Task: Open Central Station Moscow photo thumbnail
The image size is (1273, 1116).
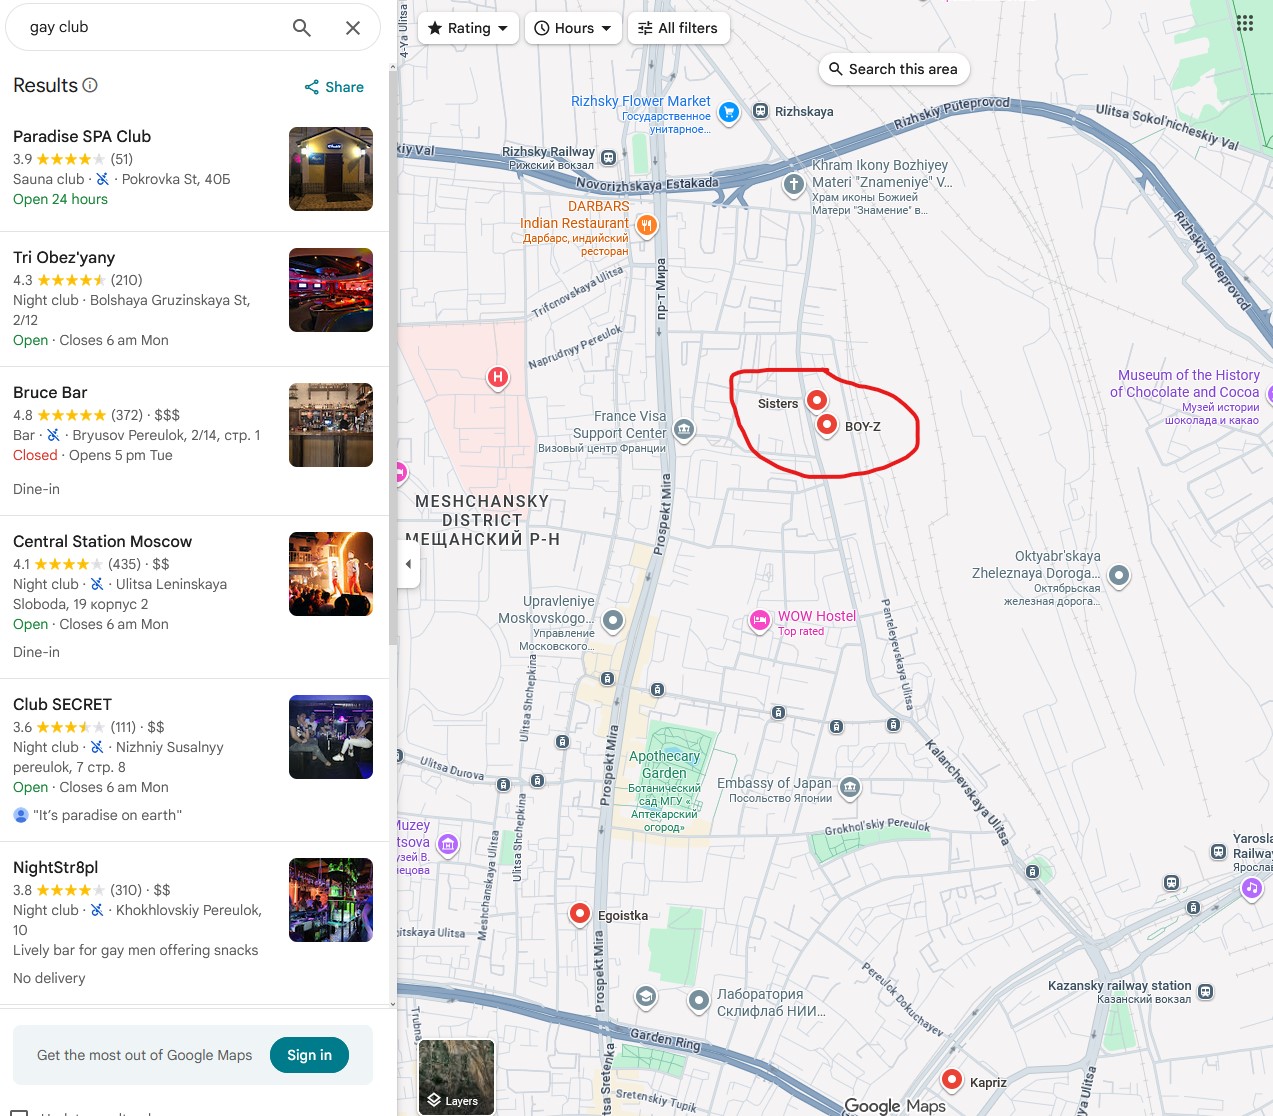Action: point(331,574)
